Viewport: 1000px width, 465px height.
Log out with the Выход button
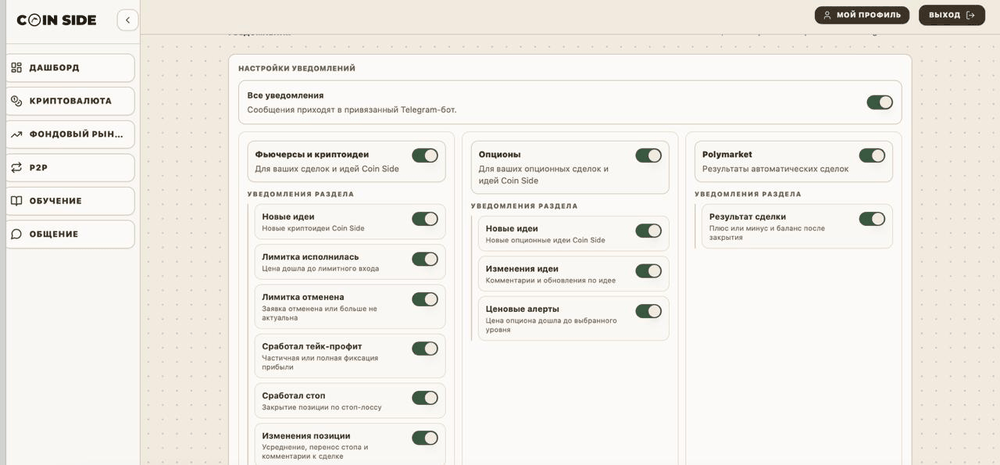click(x=952, y=15)
